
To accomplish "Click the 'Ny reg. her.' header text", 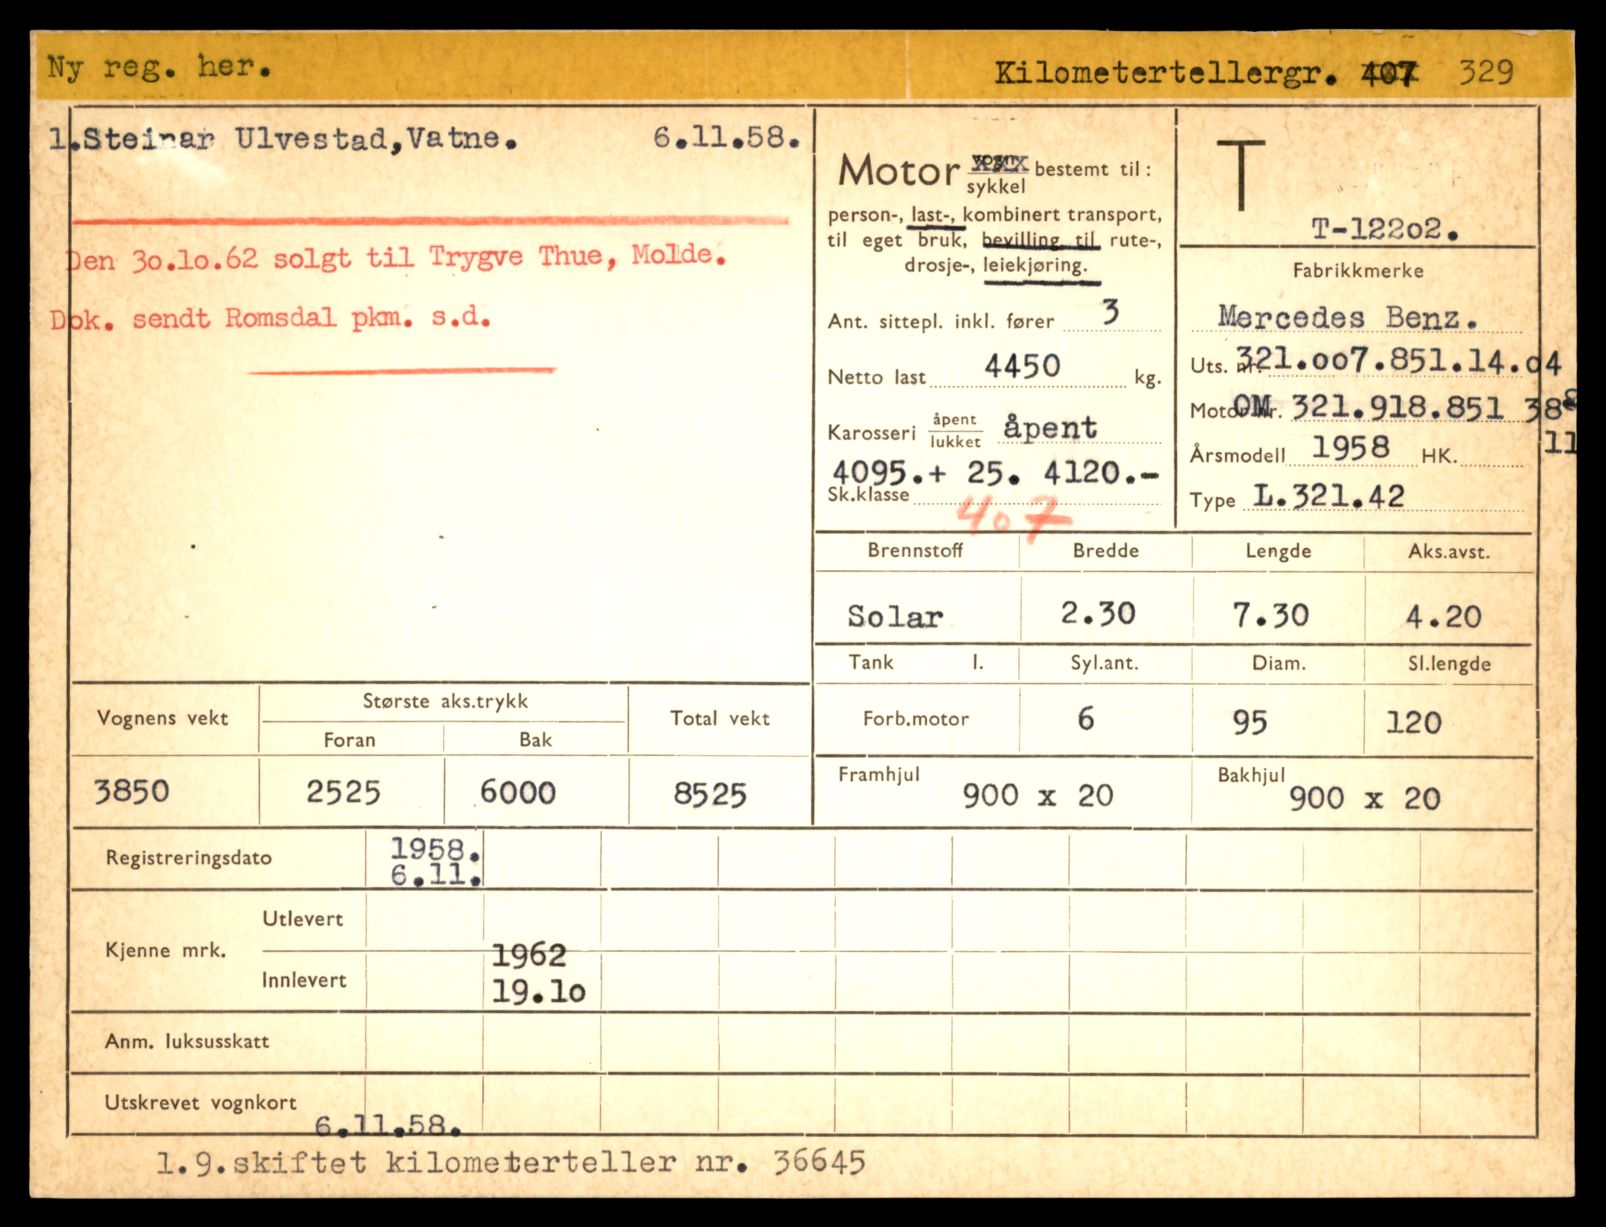I will [158, 67].
